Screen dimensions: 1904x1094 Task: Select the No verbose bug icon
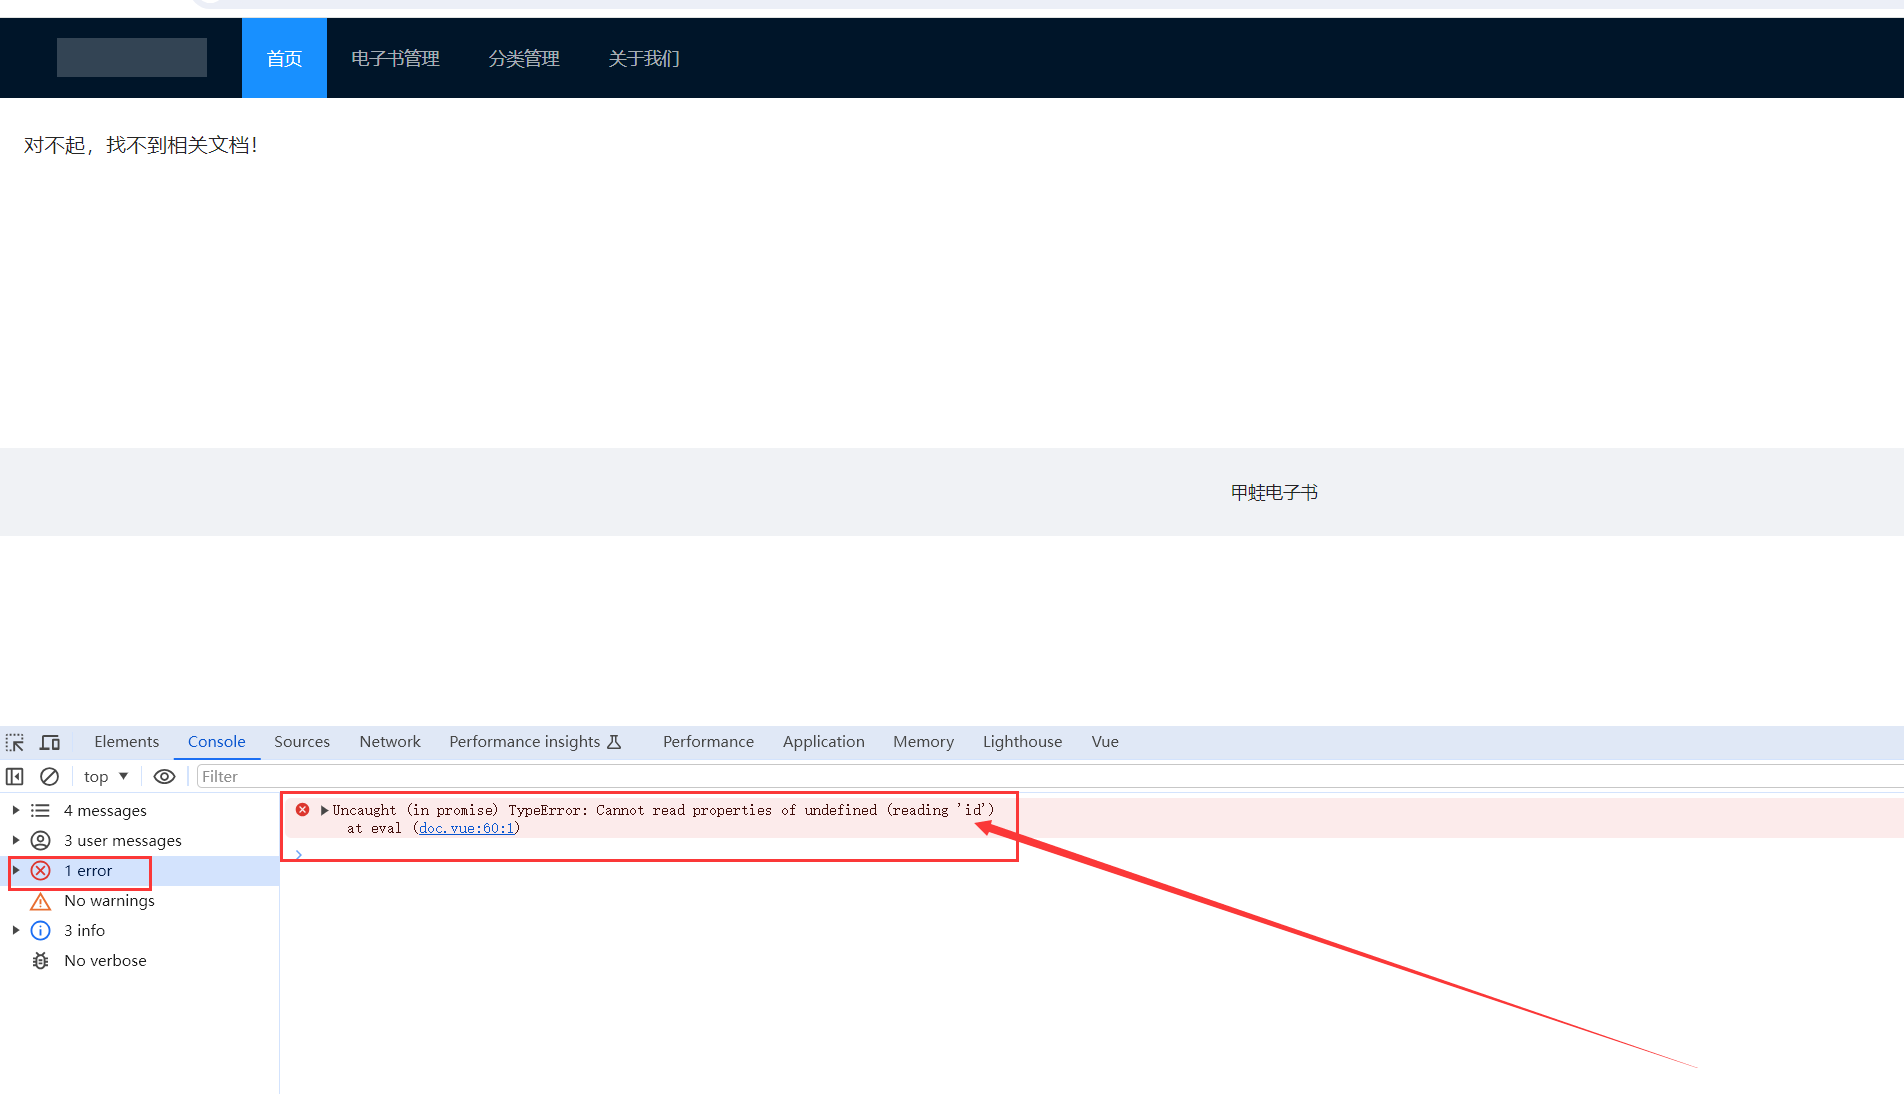[x=40, y=961]
